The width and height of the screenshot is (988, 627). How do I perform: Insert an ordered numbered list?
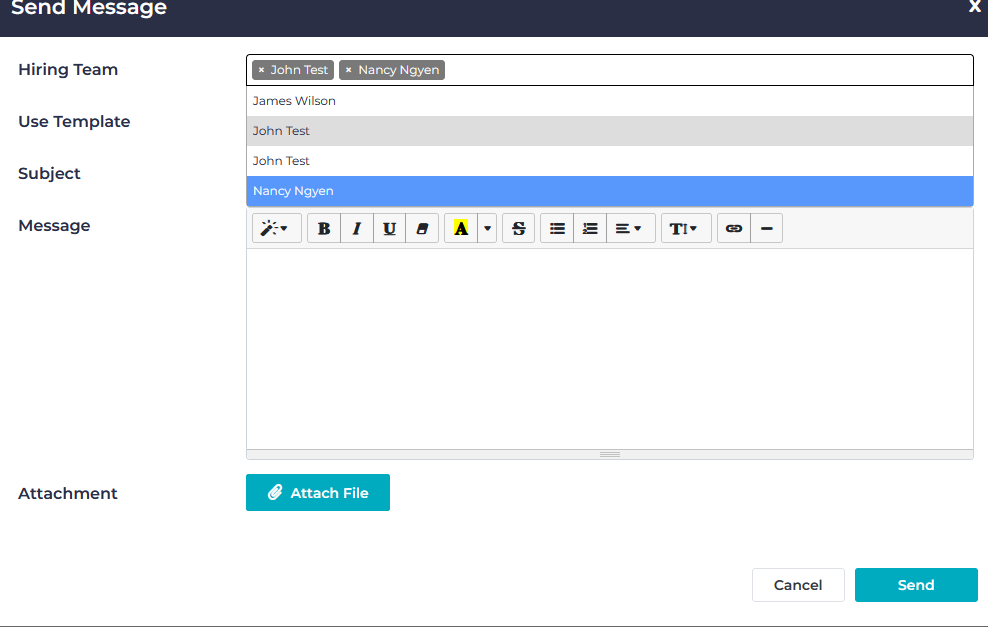(x=589, y=228)
